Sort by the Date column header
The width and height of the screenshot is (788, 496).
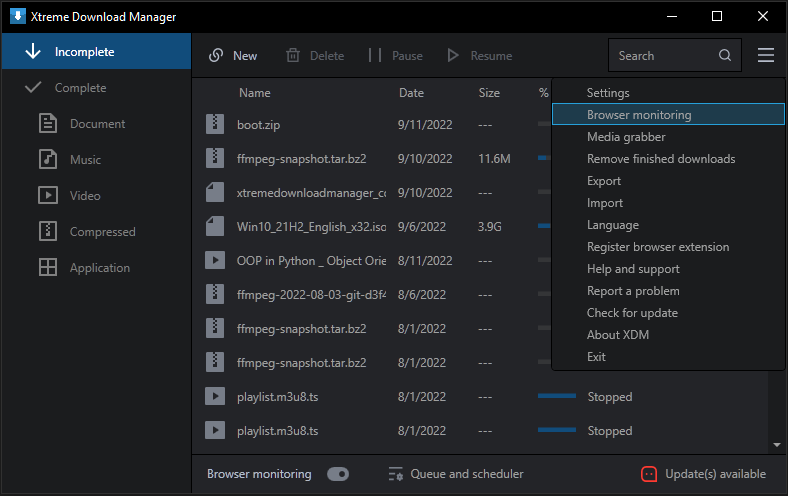(x=411, y=92)
